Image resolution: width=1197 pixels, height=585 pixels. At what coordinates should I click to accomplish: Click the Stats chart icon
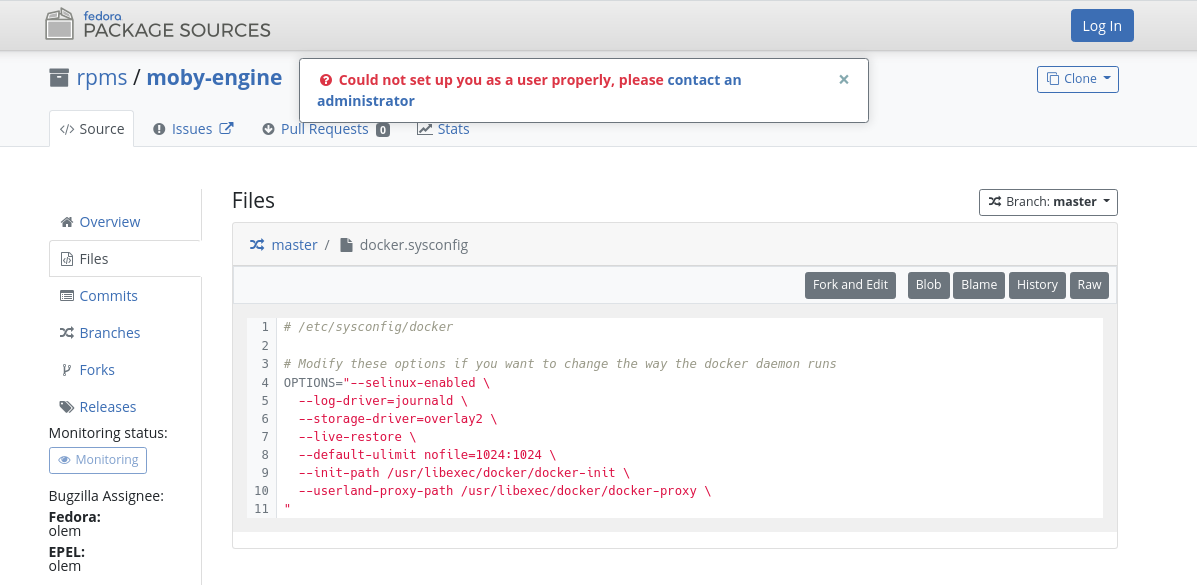click(x=424, y=129)
